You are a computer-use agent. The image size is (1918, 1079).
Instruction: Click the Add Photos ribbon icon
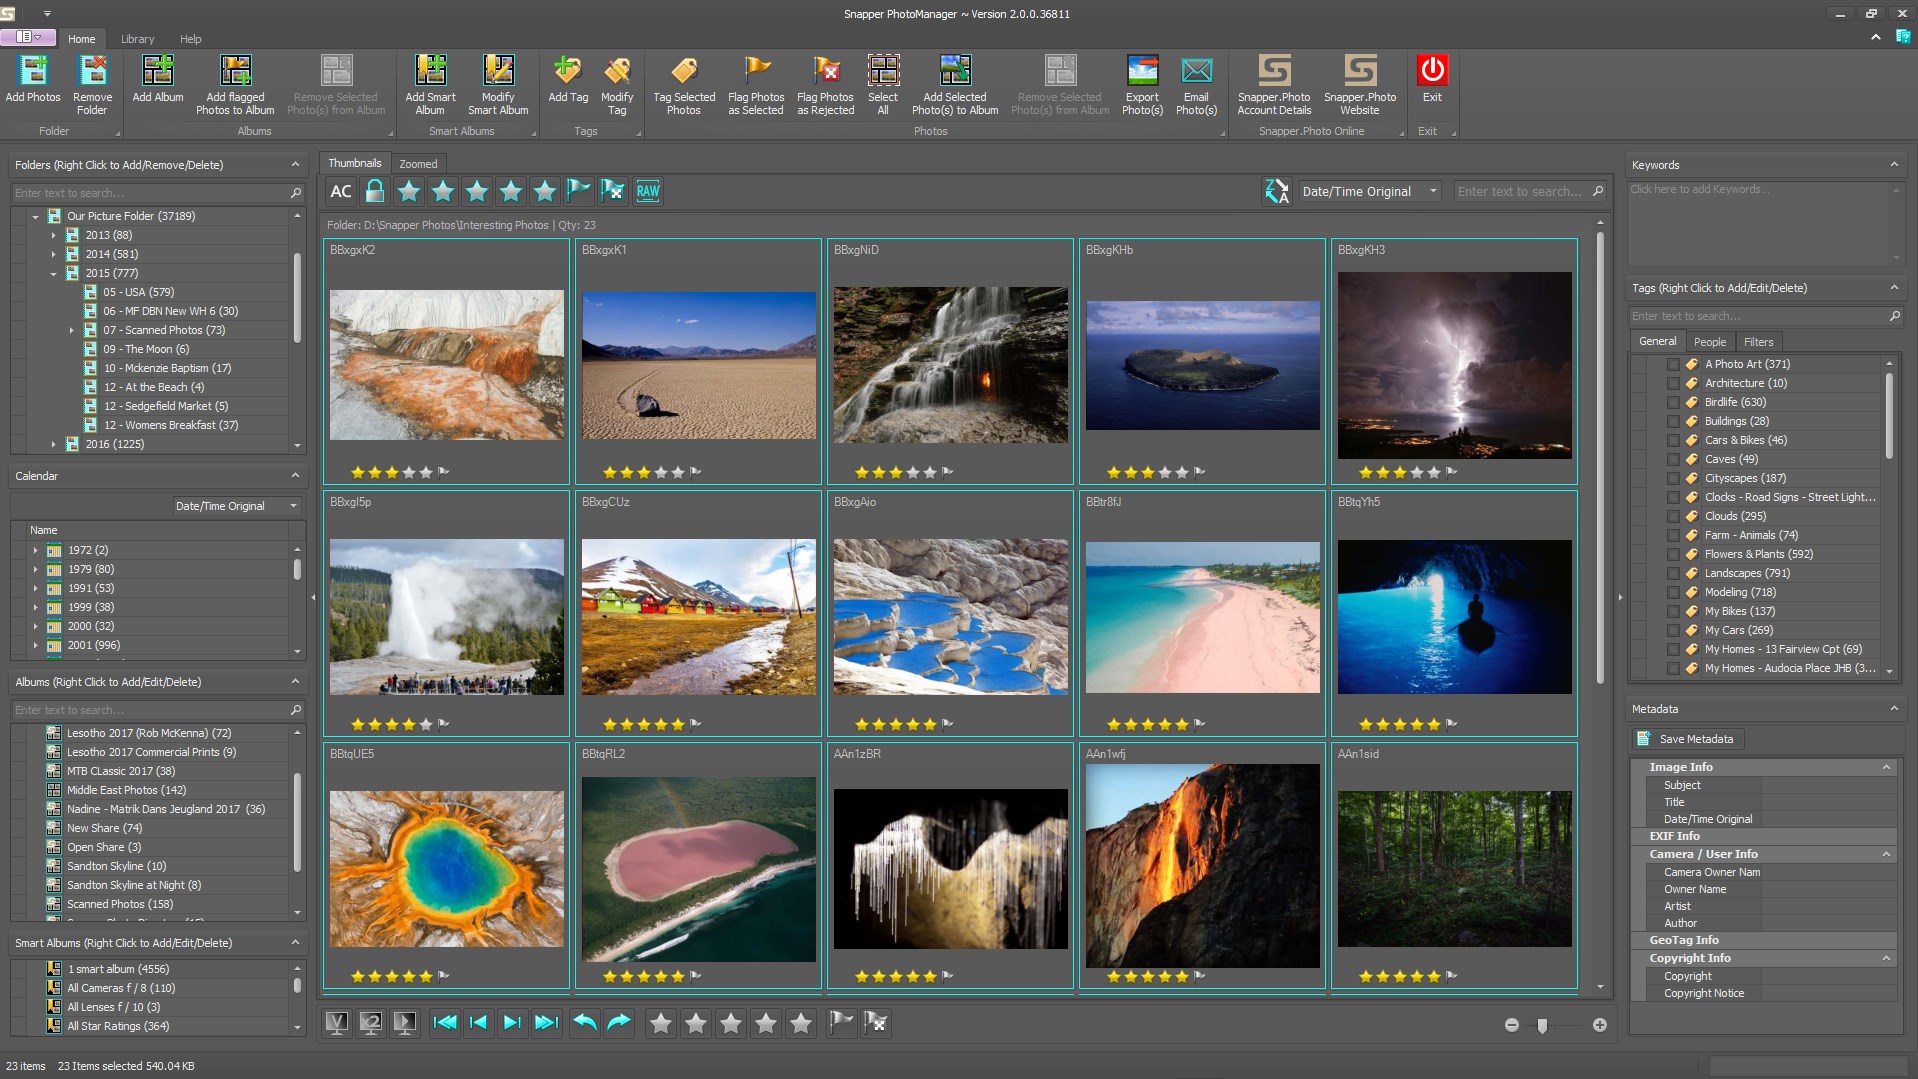pos(33,72)
